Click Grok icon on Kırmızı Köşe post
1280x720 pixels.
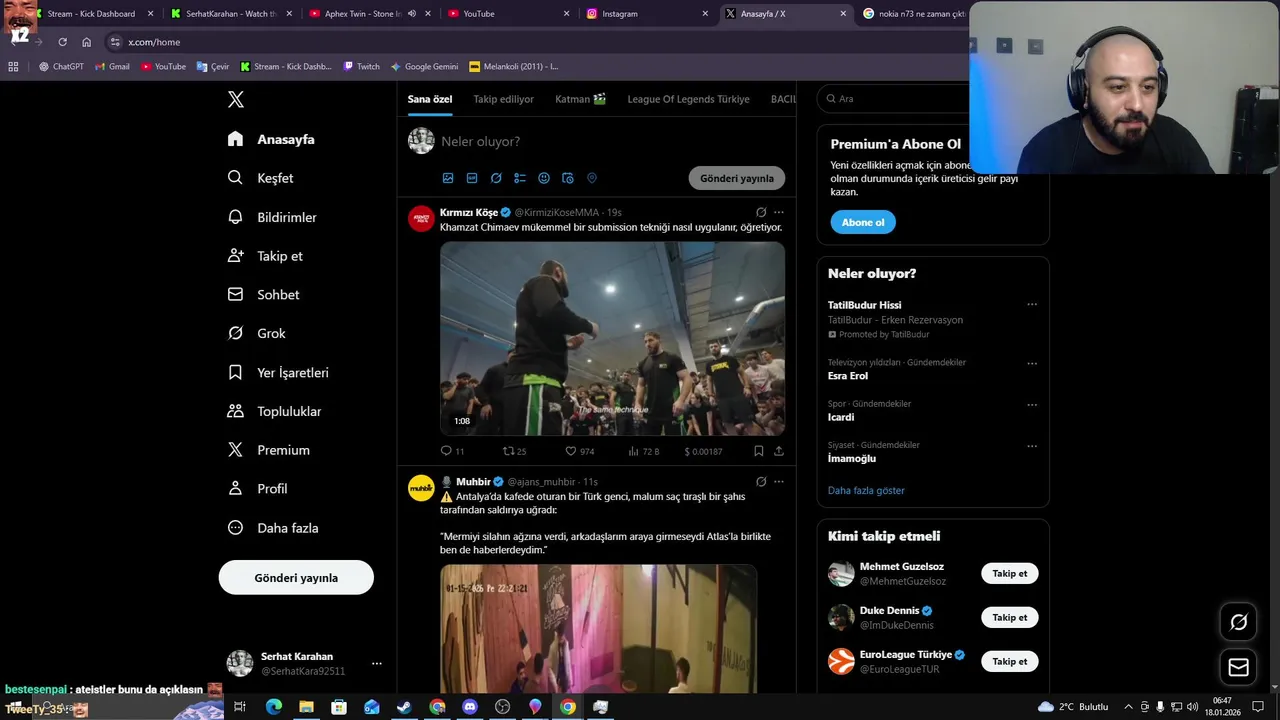[761, 212]
